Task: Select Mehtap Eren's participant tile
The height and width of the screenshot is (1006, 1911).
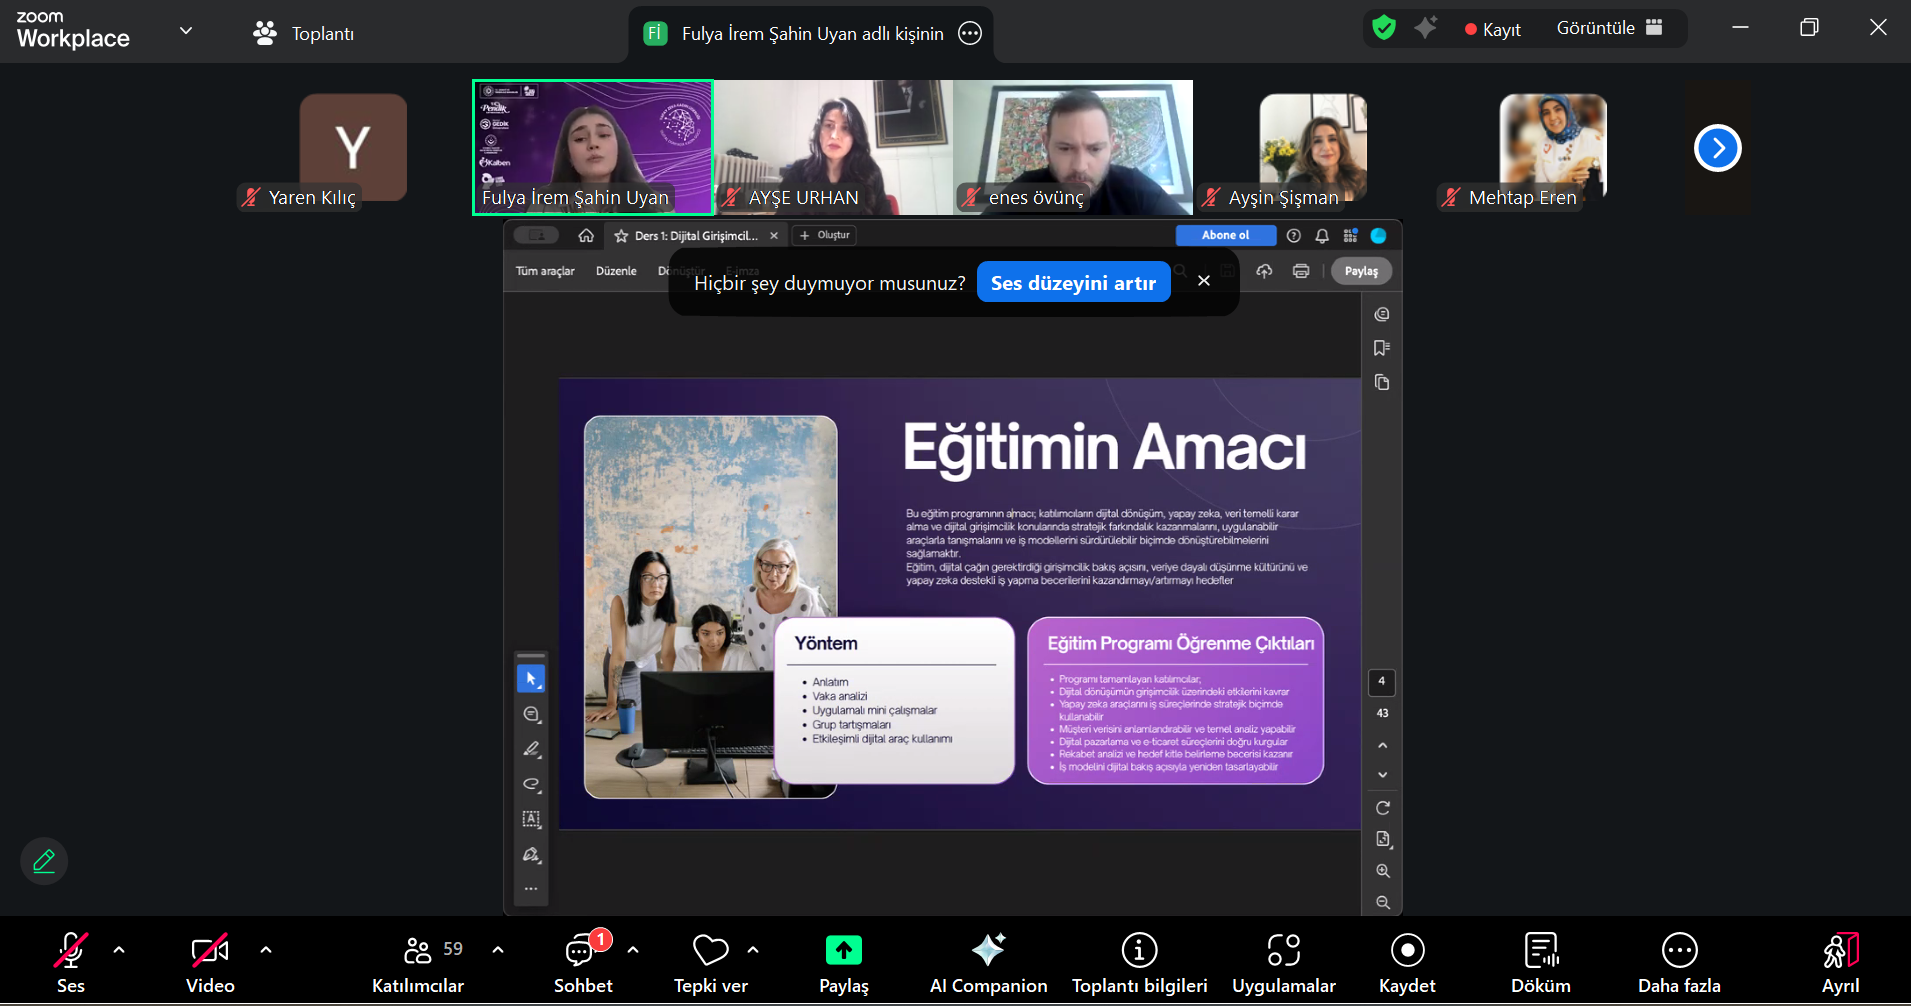Action: pos(1553,148)
